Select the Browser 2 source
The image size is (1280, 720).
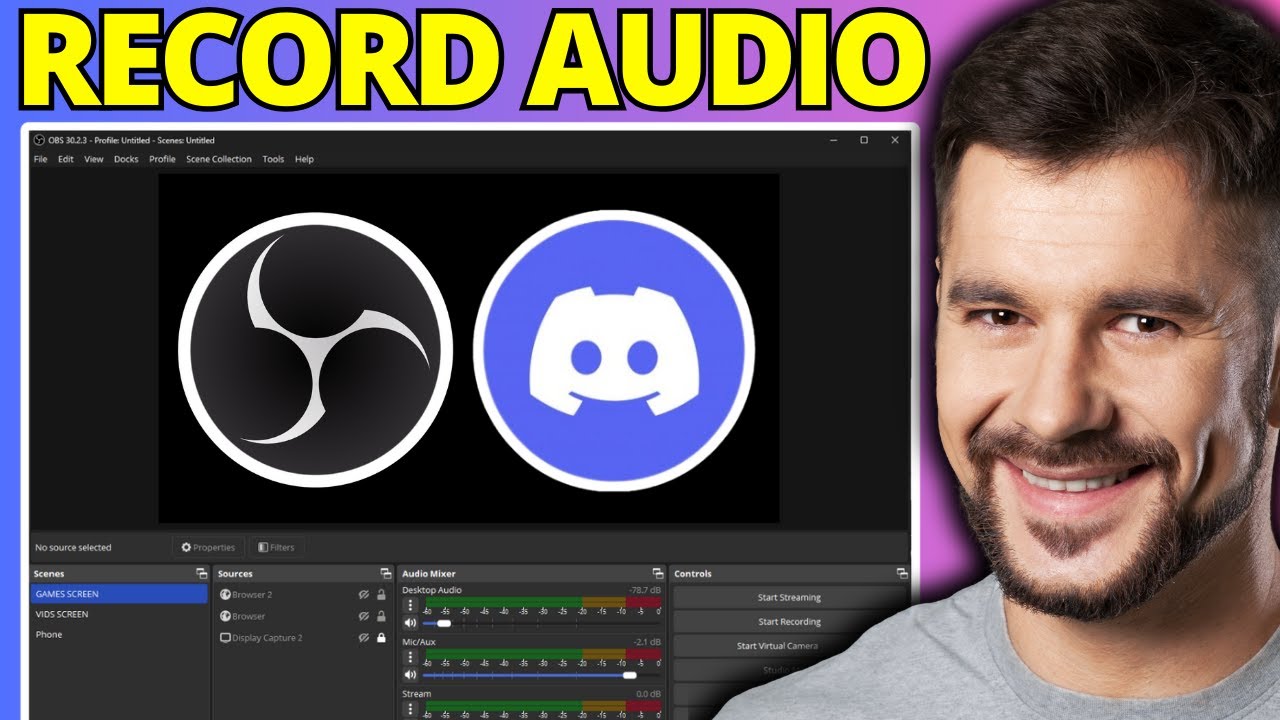point(304,594)
